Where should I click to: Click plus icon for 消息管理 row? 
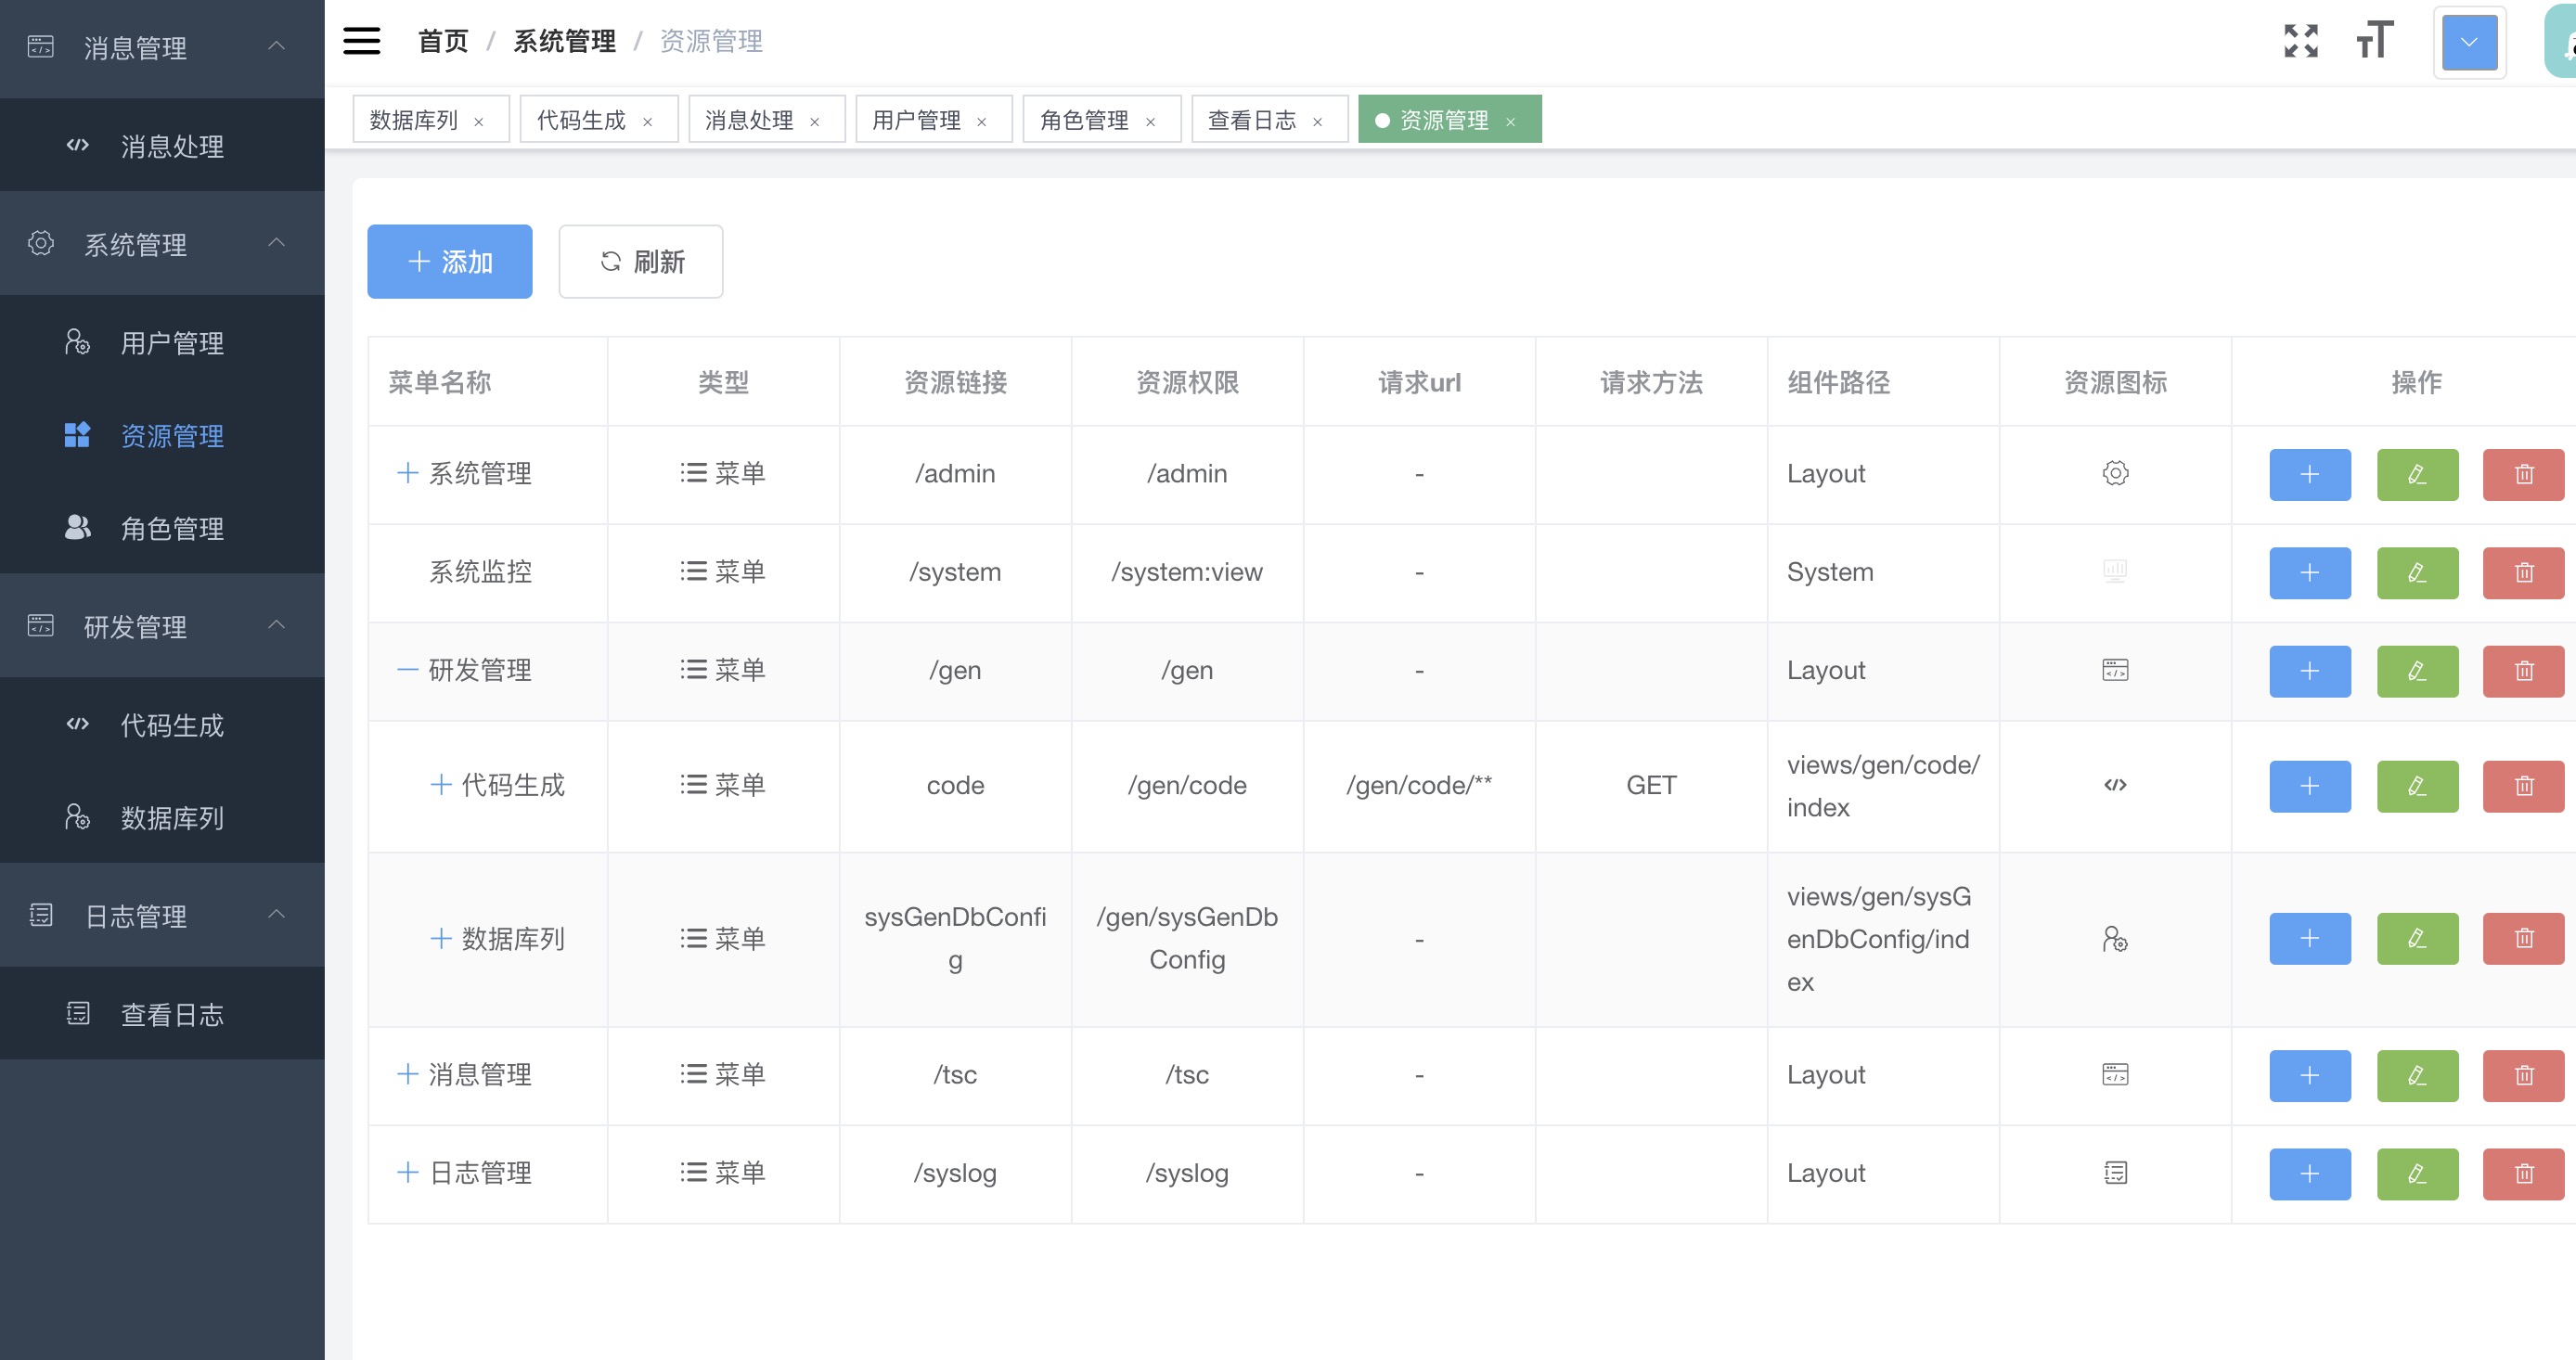coord(2309,1075)
